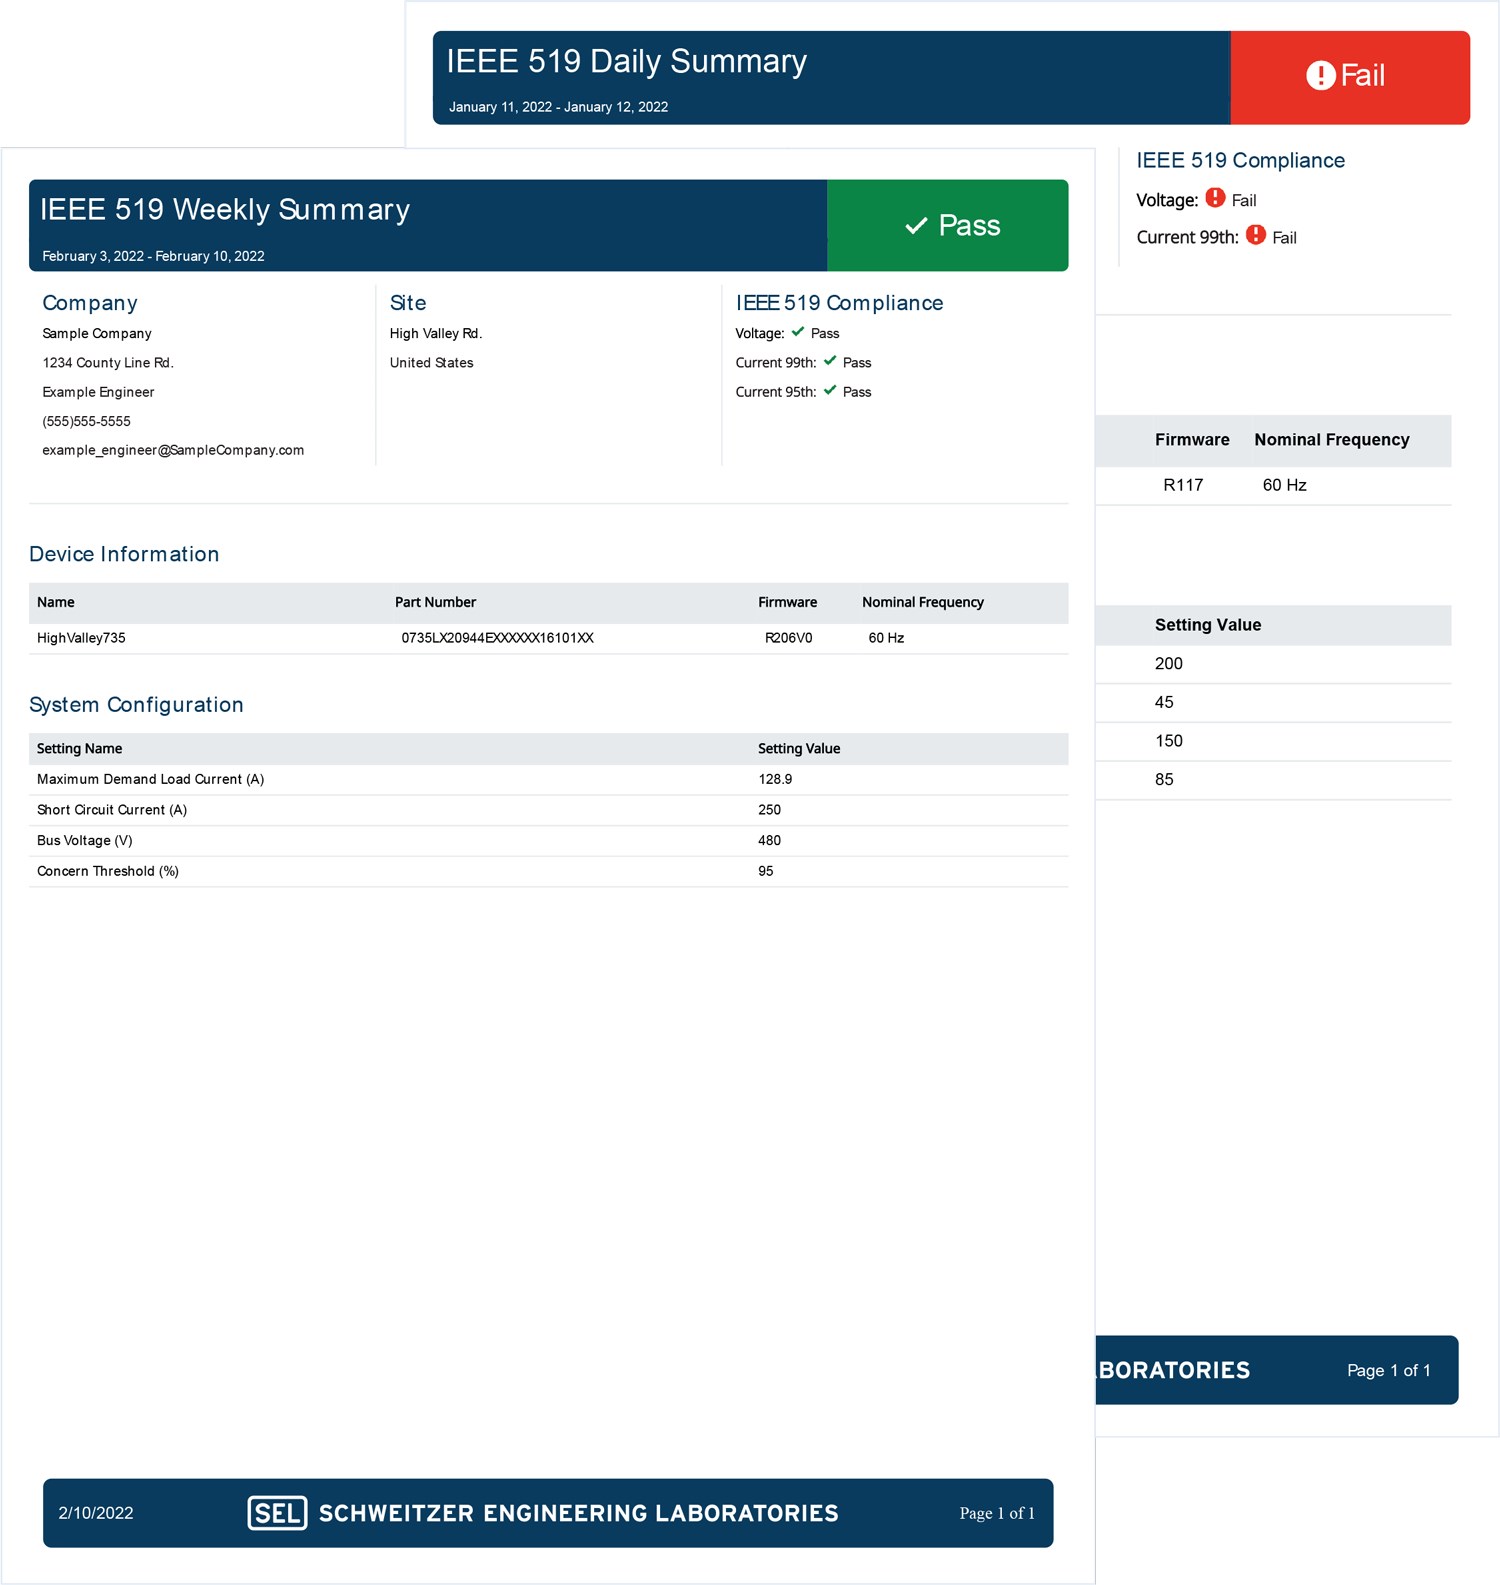
Task: Click the Device Information heading
Action: [124, 554]
